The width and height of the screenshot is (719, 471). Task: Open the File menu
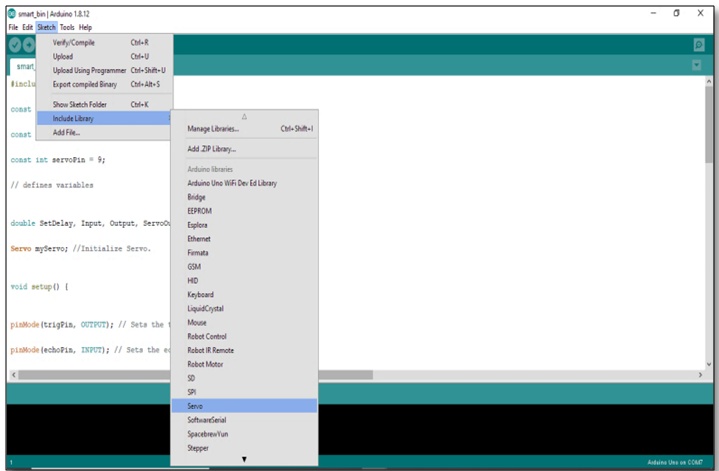pos(13,27)
